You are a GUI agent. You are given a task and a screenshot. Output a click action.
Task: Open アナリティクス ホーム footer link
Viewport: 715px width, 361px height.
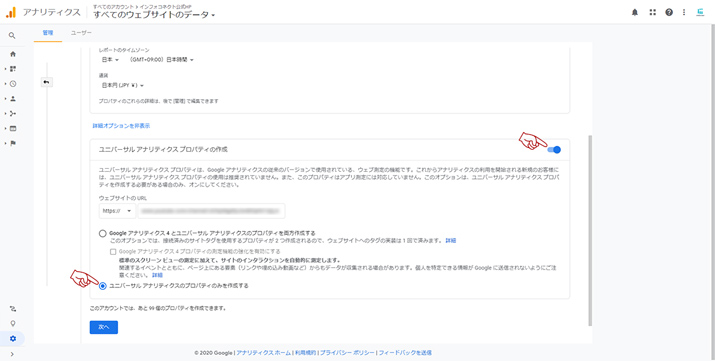pyautogui.click(x=264, y=353)
